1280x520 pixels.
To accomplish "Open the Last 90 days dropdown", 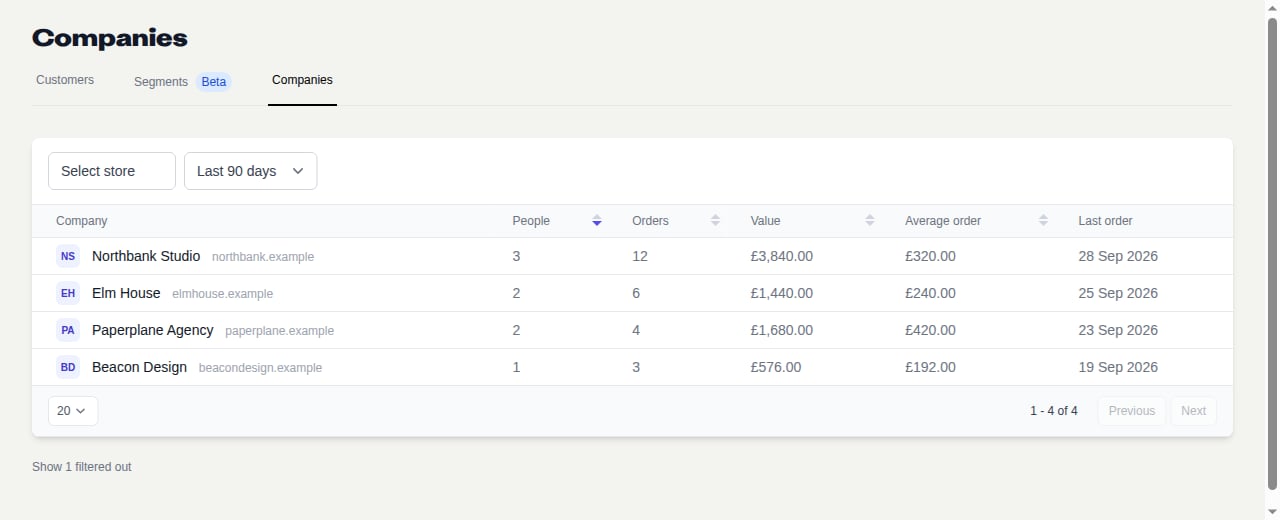I will point(250,171).
